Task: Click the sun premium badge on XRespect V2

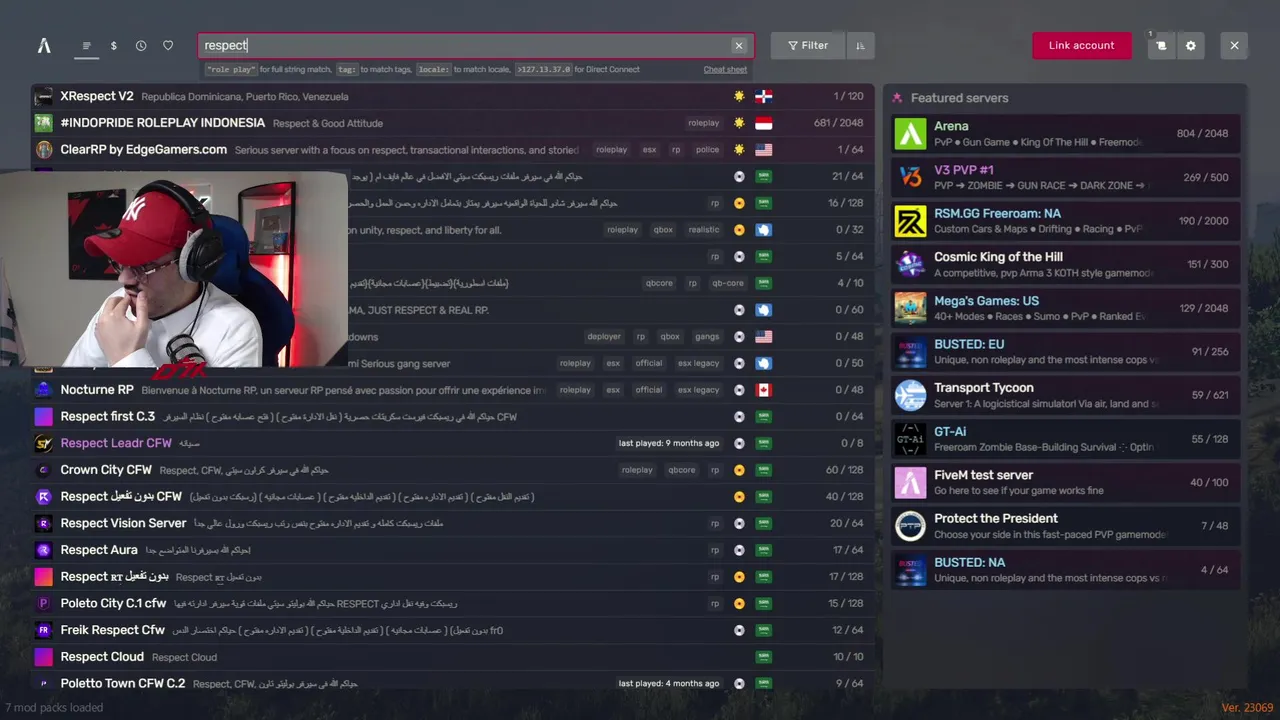Action: click(739, 97)
